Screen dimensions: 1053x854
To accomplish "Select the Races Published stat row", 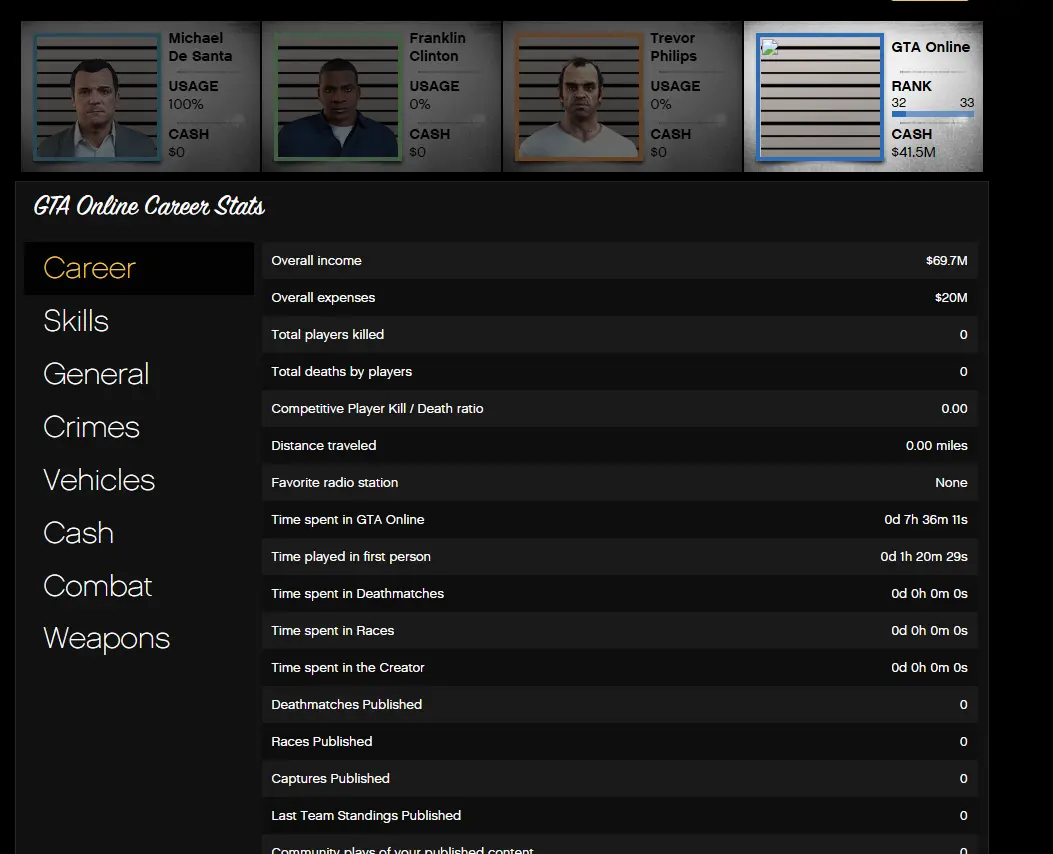I will (619, 742).
